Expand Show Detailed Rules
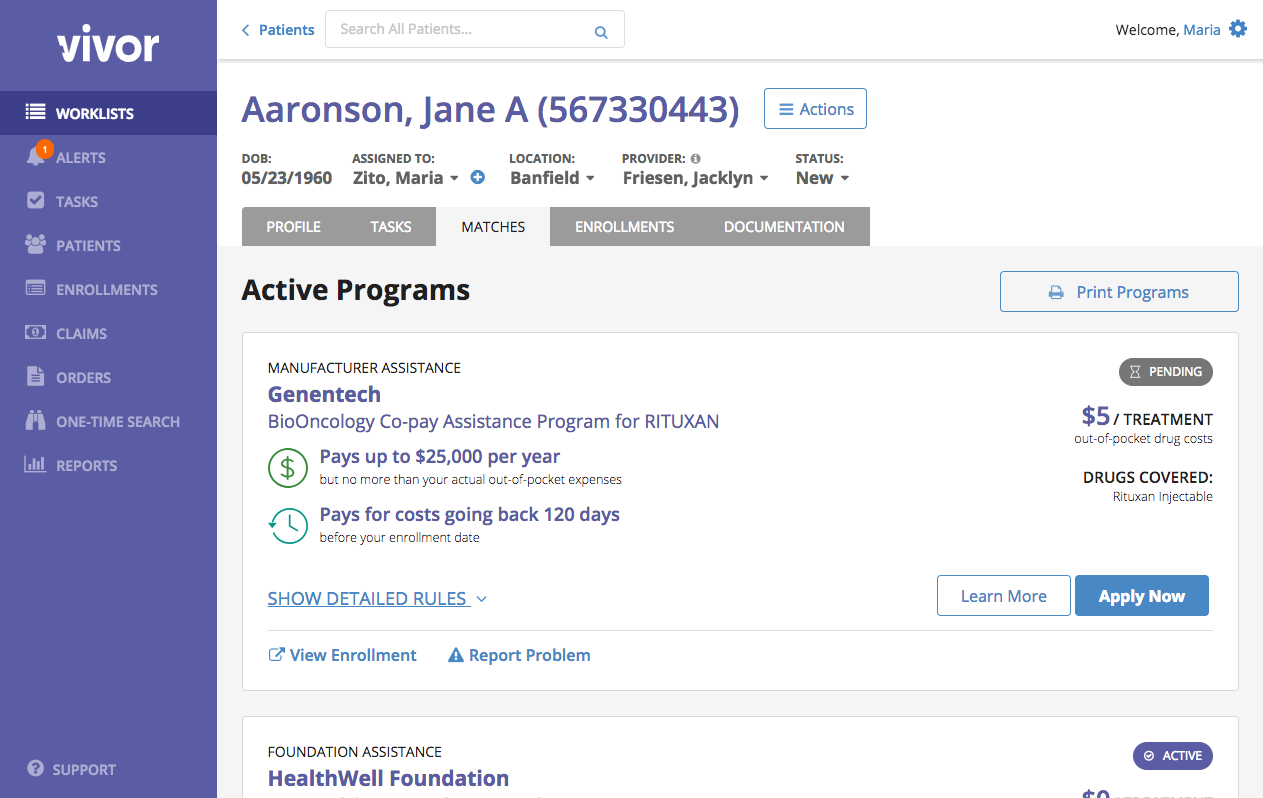This screenshot has width=1263, height=798. (377, 598)
